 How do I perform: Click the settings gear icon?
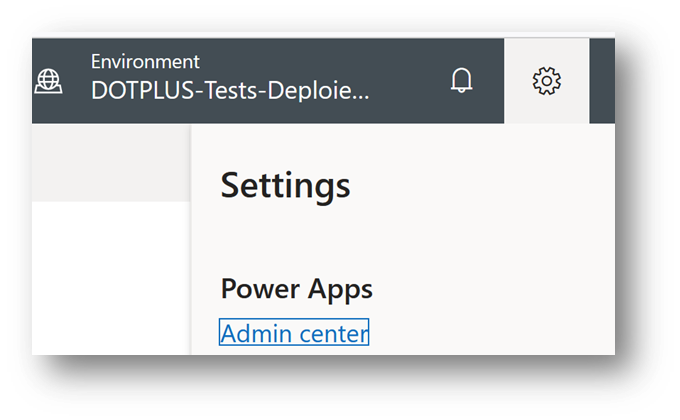[x=546, y=81]
